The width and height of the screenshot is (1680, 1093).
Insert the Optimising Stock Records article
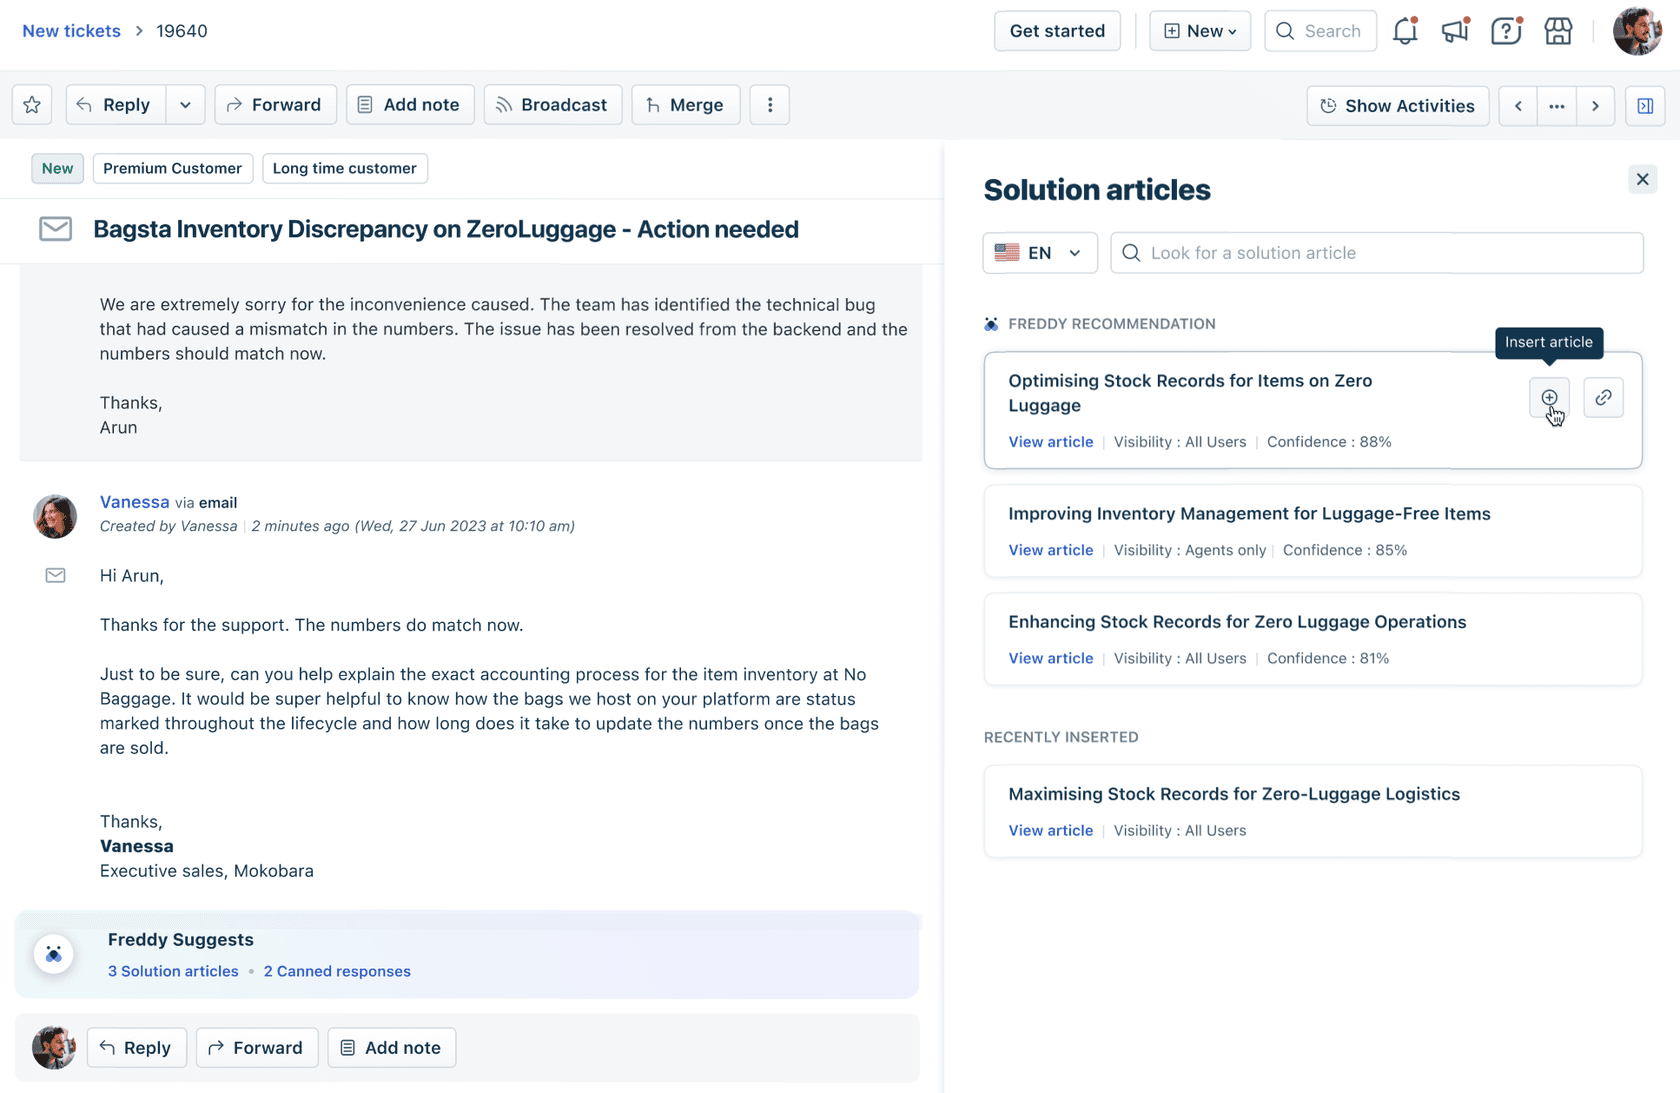1549,398
